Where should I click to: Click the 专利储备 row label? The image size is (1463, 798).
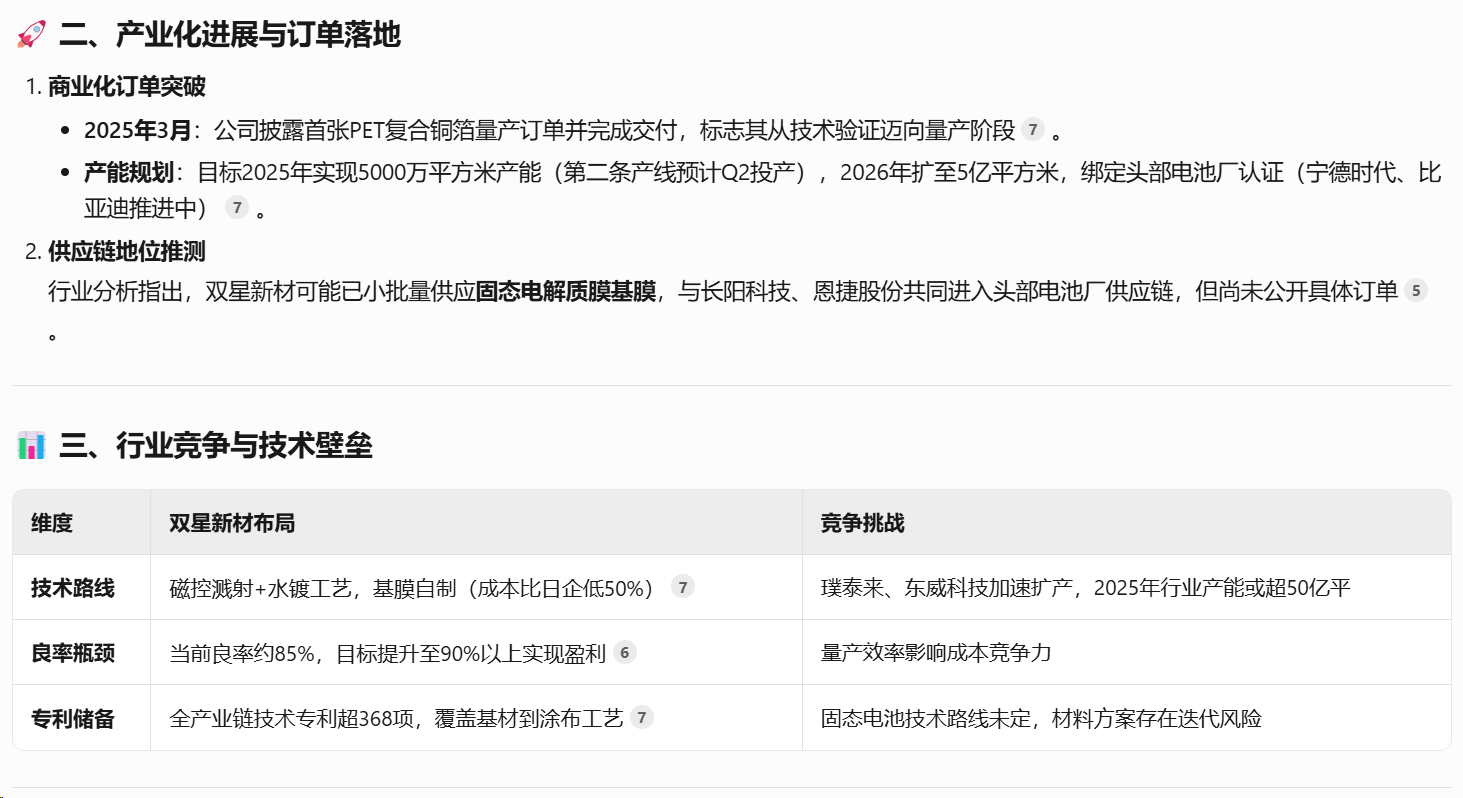[73, 718]
